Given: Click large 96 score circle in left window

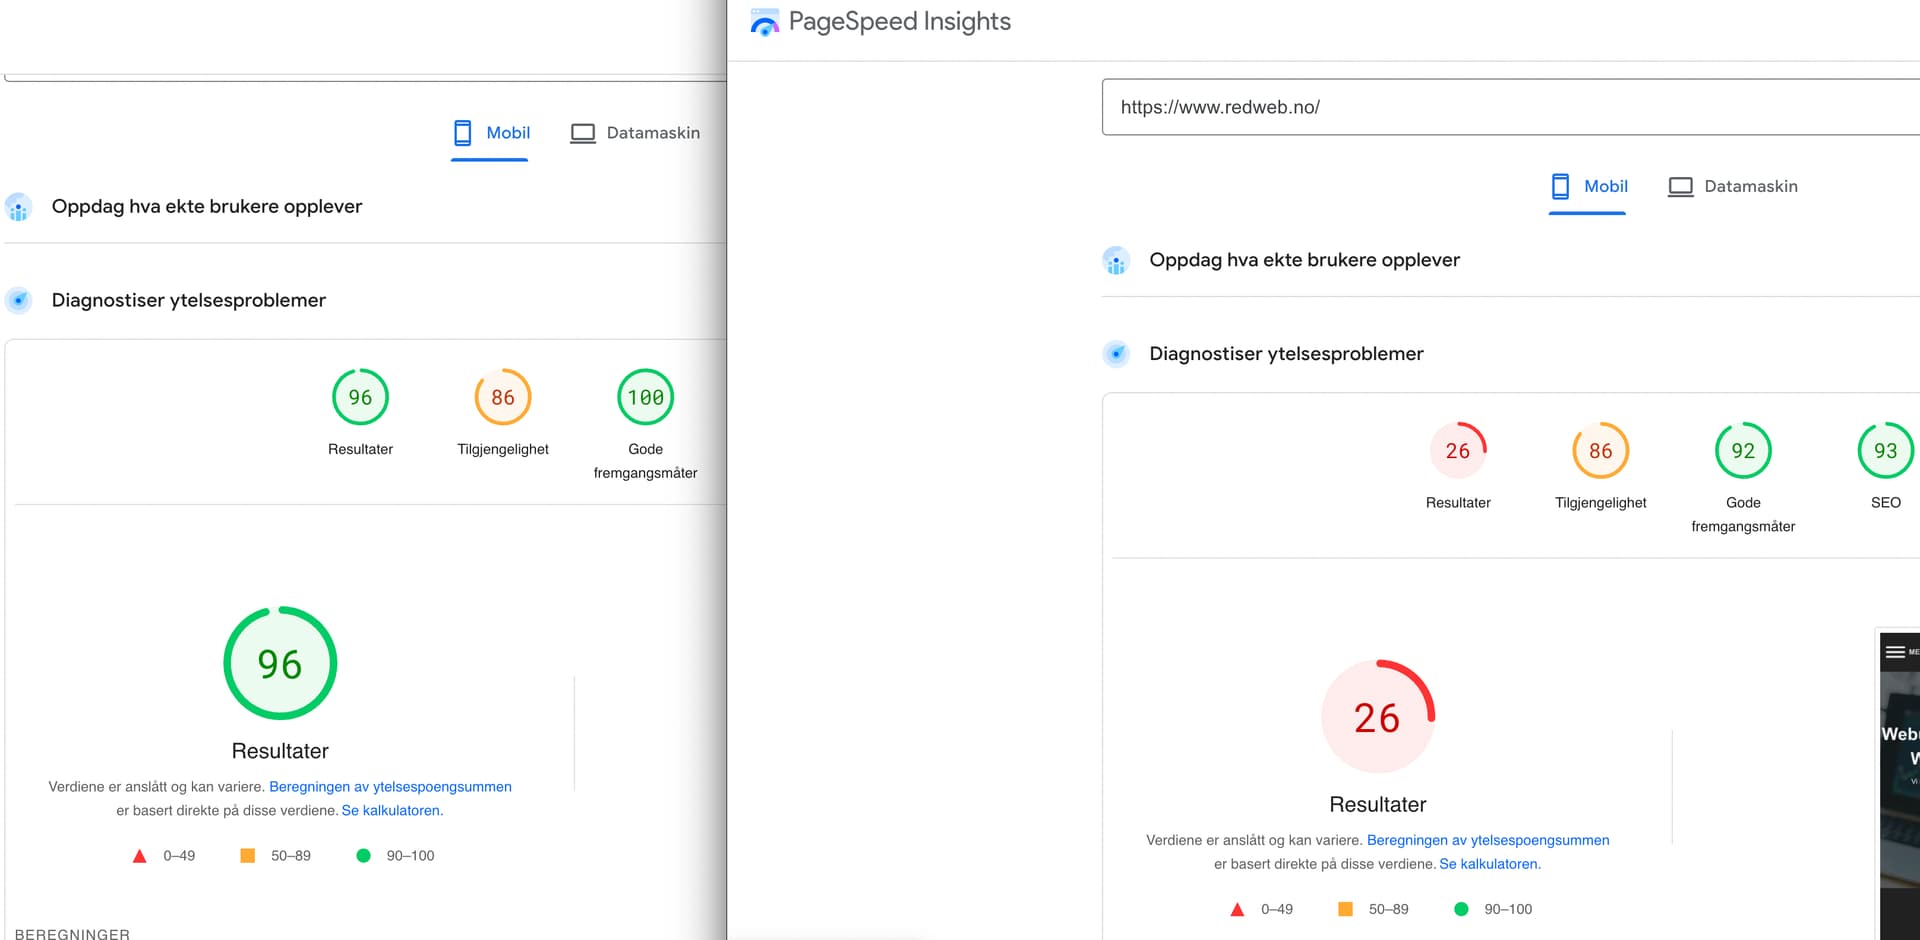Looking at the screenshot, I should pyautogui.click(x=280, y=663).
